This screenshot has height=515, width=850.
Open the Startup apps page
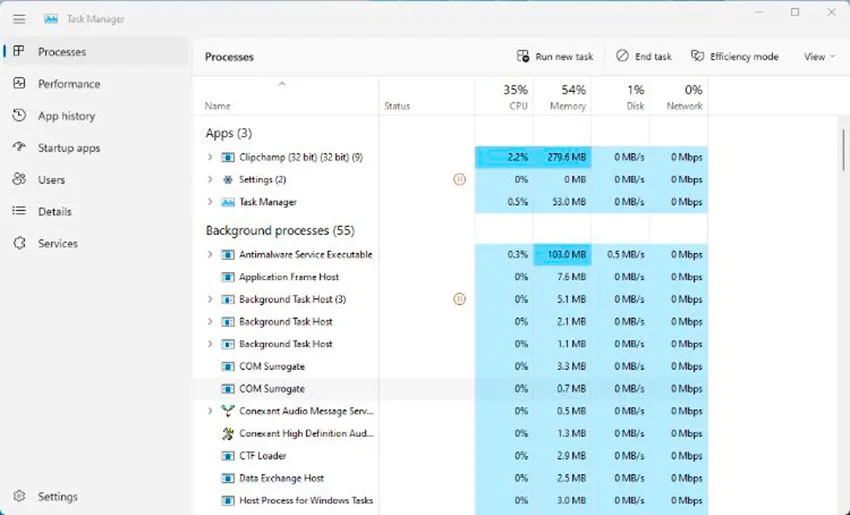[96, 147]
